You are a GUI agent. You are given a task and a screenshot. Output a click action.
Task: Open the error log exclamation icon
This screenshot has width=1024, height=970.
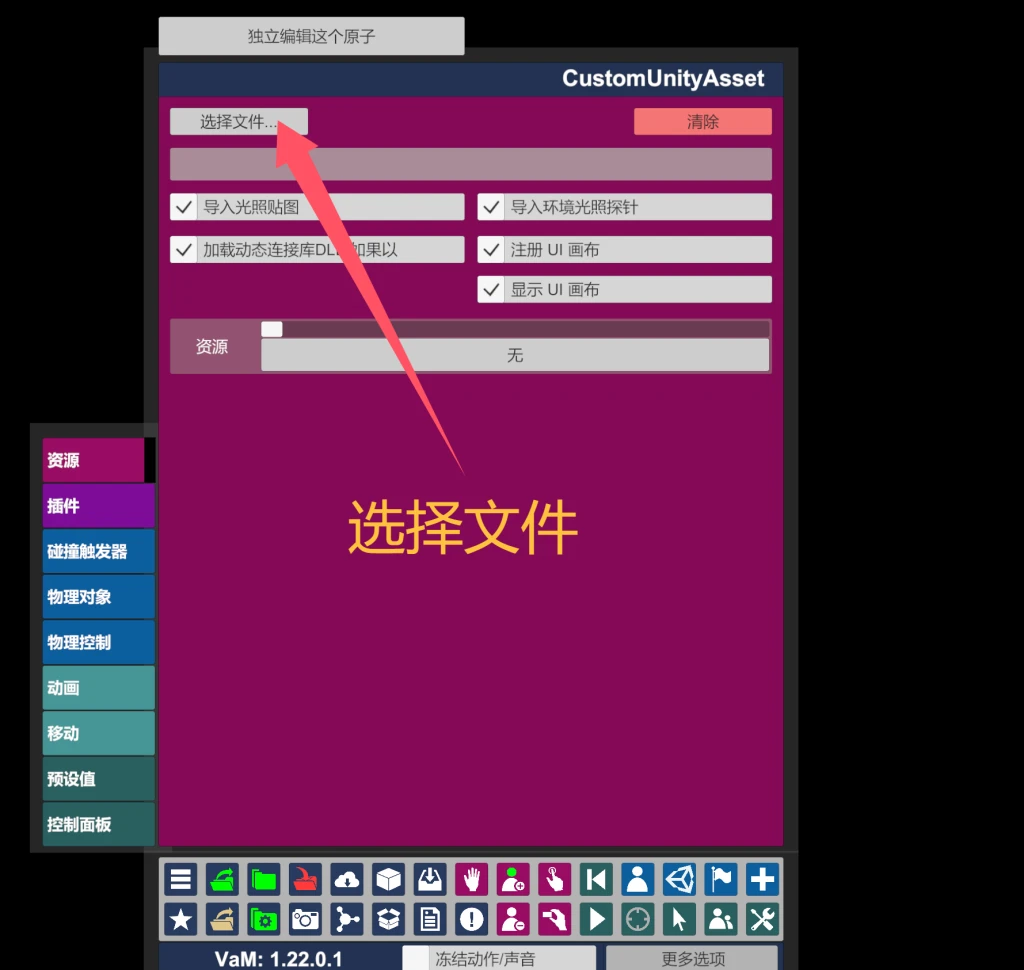tap(470, 919)
